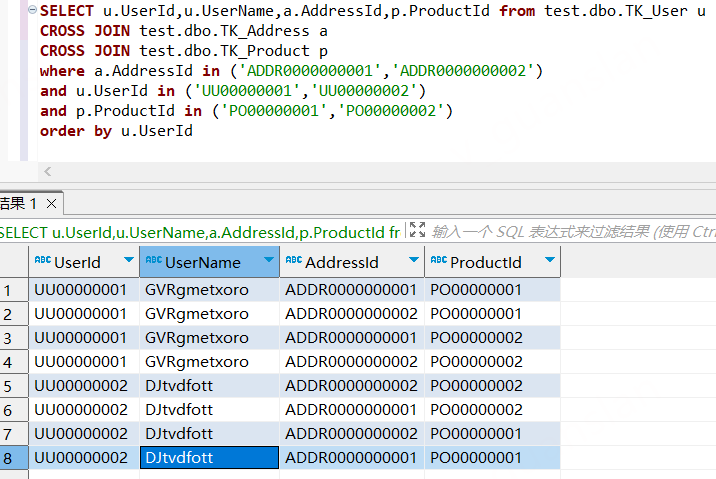Open the UserId column filter dropdown

pos(128,261)
